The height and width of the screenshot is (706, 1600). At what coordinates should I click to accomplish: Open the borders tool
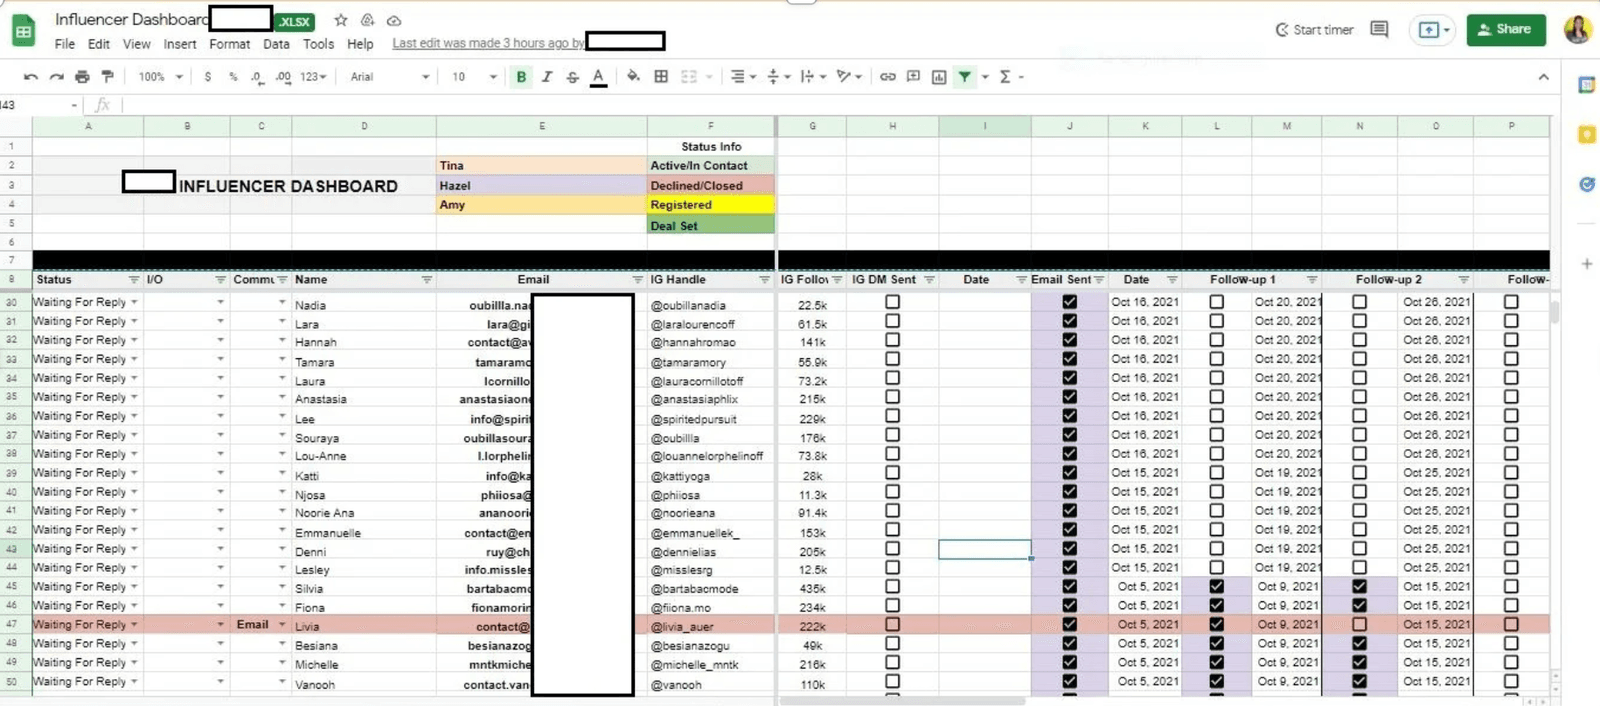coord(661,77)
